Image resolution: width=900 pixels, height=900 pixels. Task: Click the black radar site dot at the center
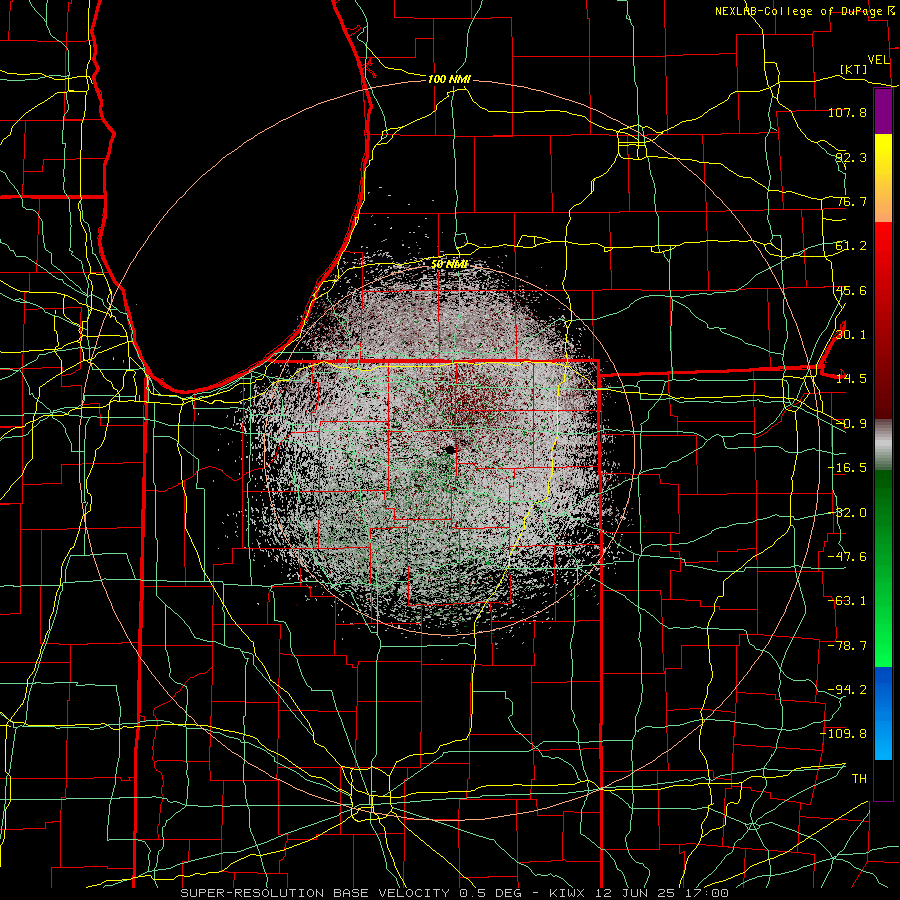(451, 449)
